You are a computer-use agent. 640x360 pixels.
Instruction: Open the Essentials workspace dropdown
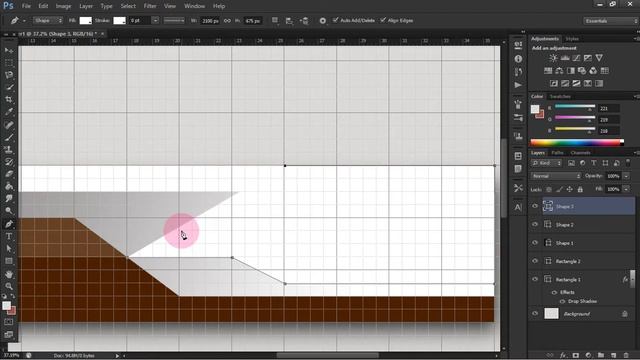click(x=611, y=20)
